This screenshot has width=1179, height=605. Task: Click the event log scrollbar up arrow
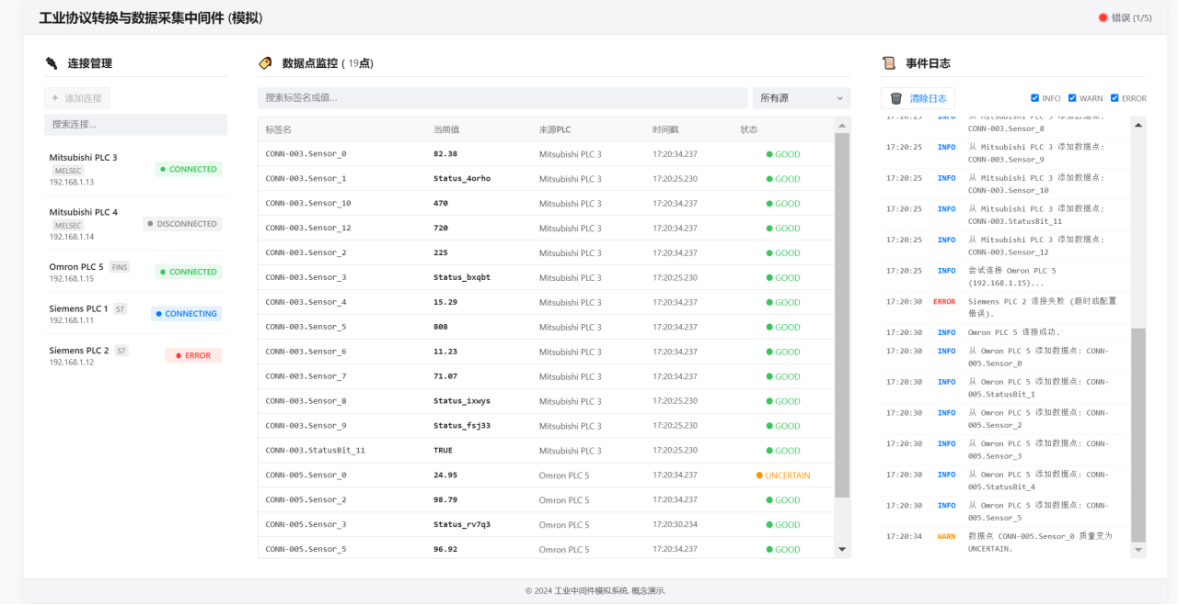click(x=1138, y=125)
